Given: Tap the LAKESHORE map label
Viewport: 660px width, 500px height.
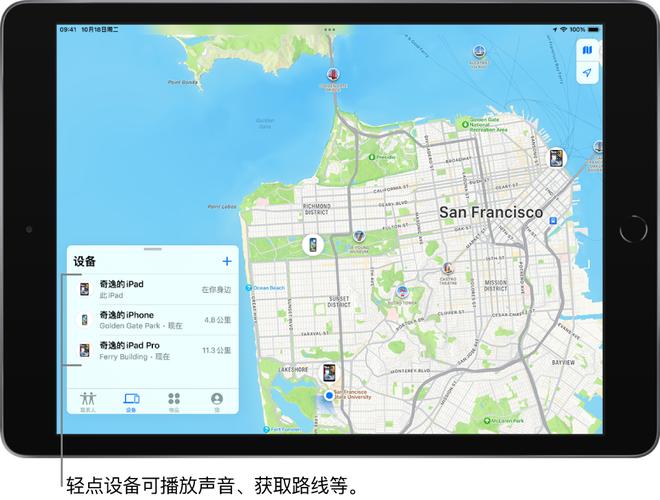Looking at the screenshot, I should (293, 370).
